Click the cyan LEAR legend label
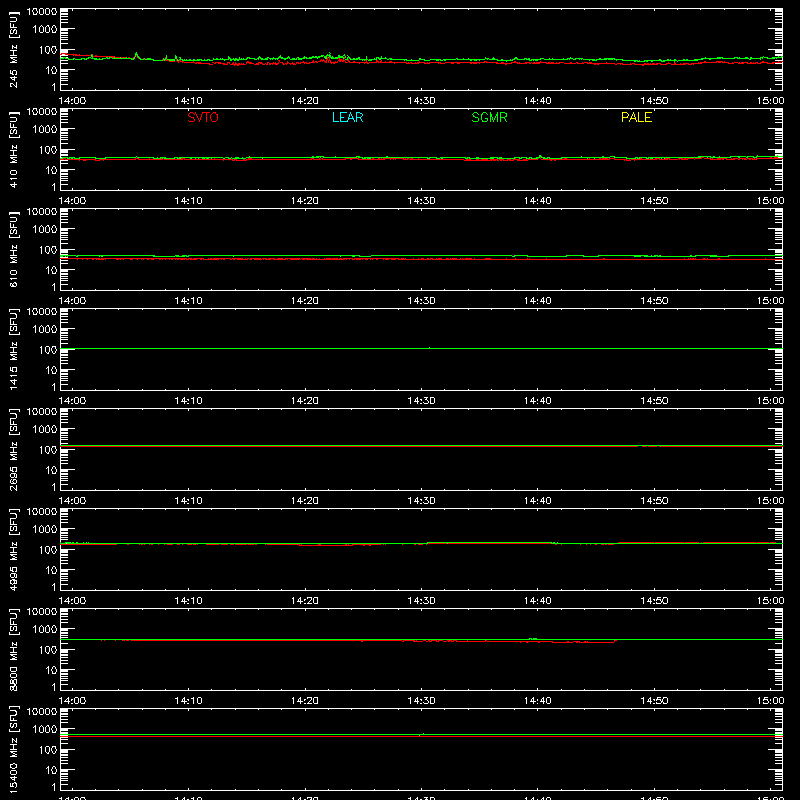 [347, 117]
